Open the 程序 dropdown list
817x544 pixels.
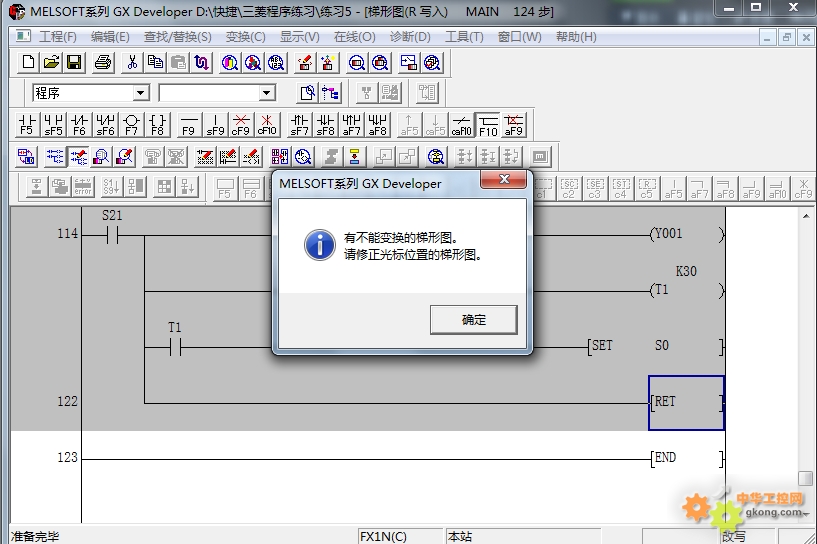(x=140, y=93)
